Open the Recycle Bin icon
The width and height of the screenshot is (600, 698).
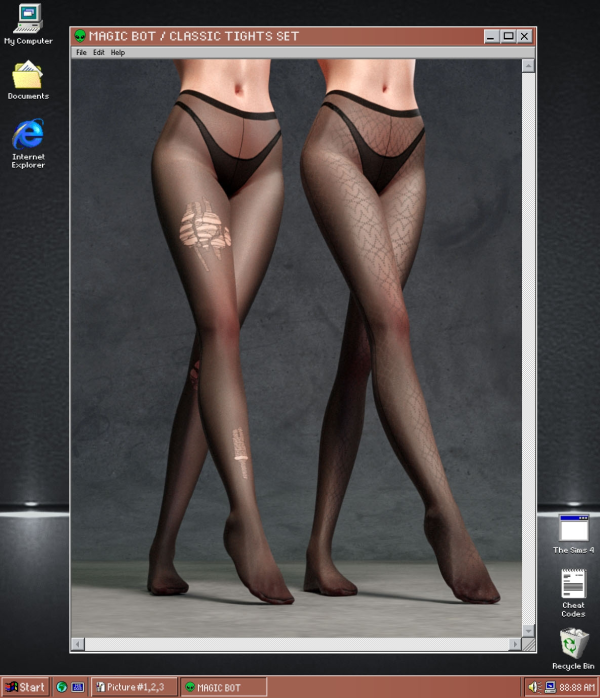point(573,649)
